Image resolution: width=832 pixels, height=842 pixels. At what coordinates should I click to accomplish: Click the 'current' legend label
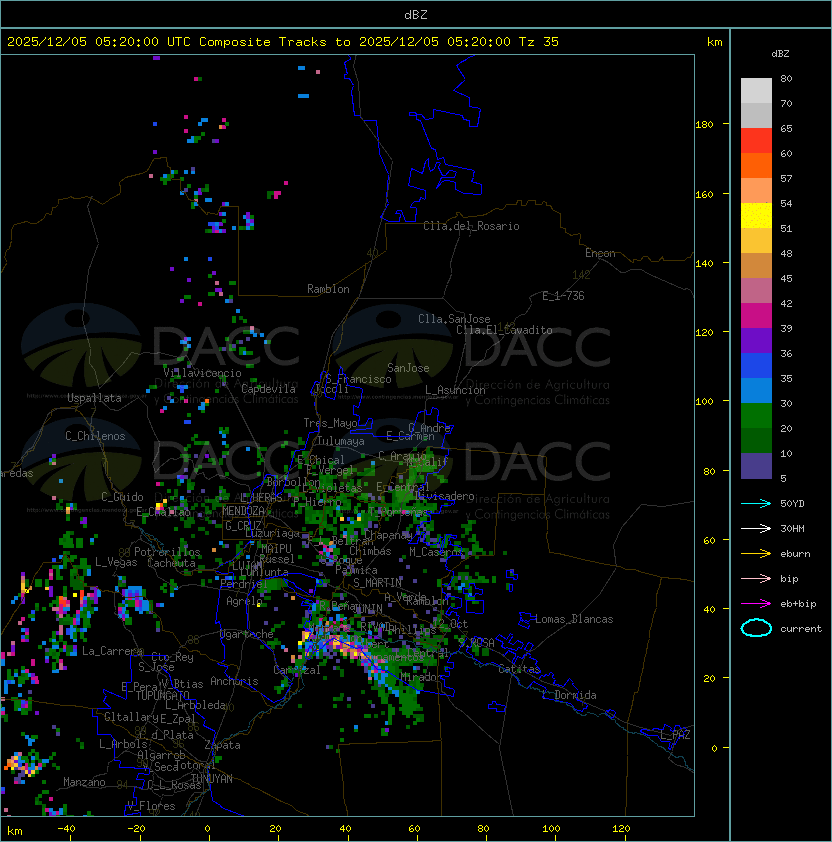click(x=801, y=629)
